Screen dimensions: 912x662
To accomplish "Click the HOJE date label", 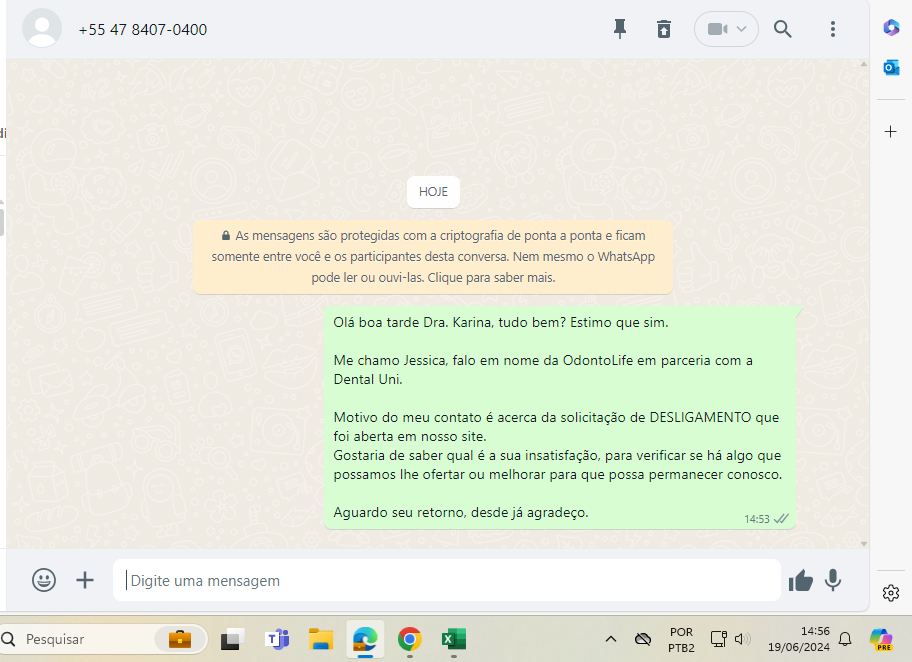I will tap(433, 191).
